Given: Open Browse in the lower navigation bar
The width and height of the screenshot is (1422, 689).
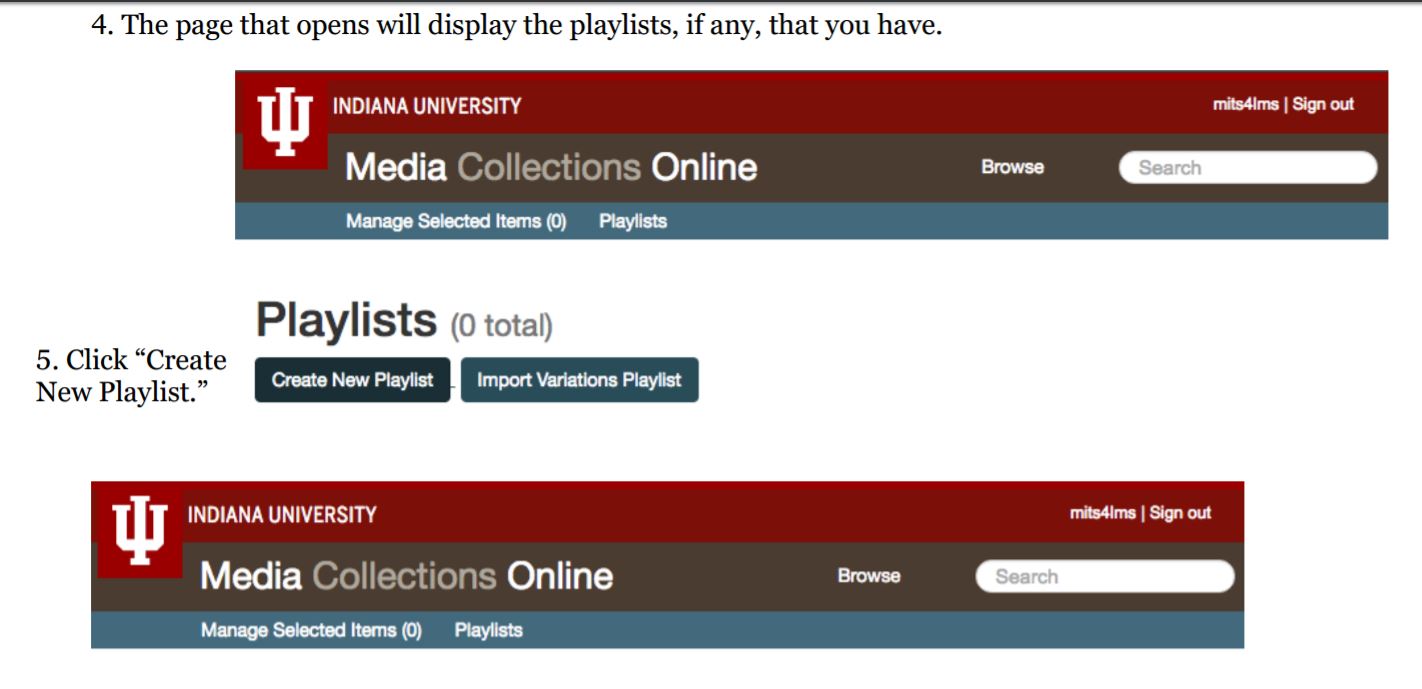Looking at the screenshot, I should pyautogui.click(x=868, y=575).
